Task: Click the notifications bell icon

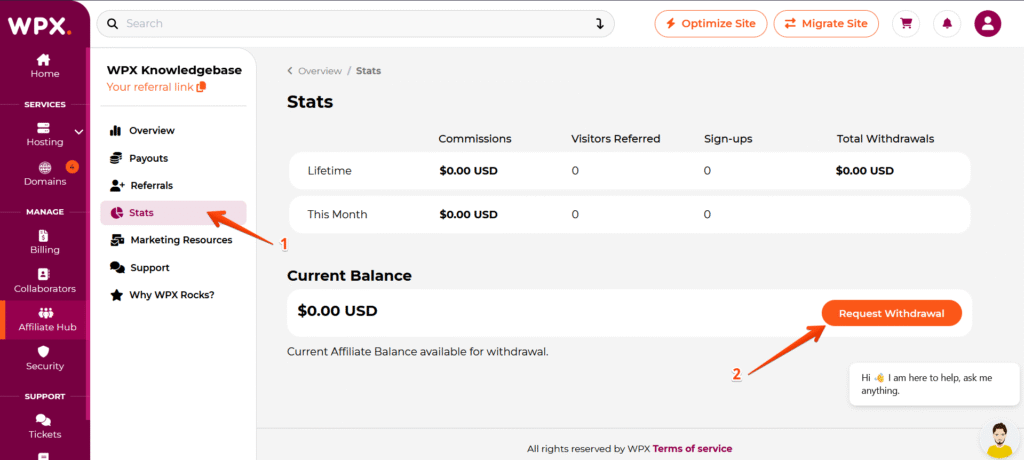Action: [947, 23]
